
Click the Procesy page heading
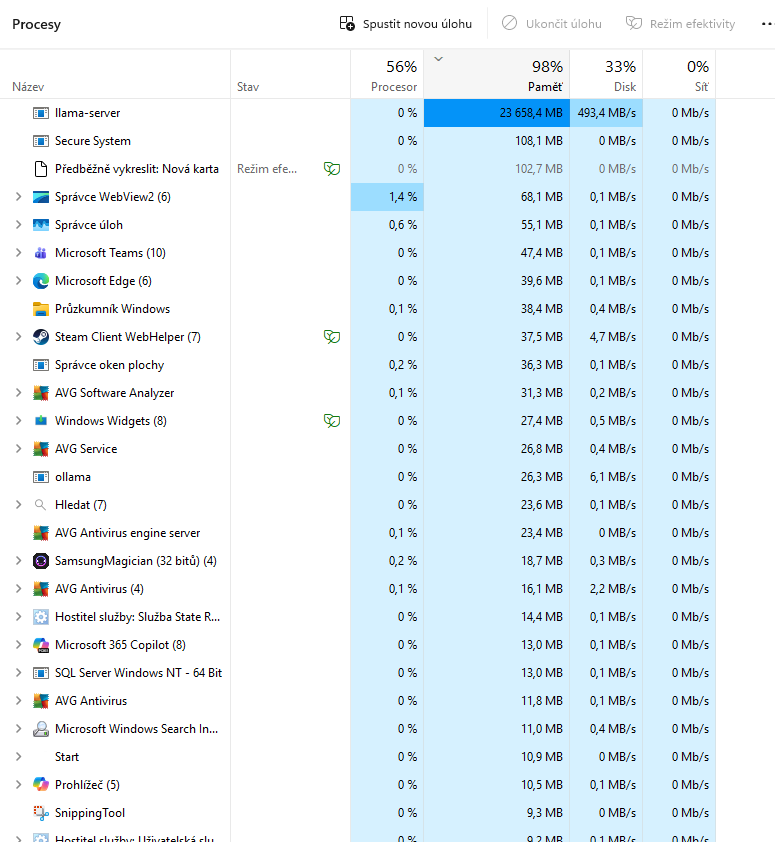pos(37,24)
